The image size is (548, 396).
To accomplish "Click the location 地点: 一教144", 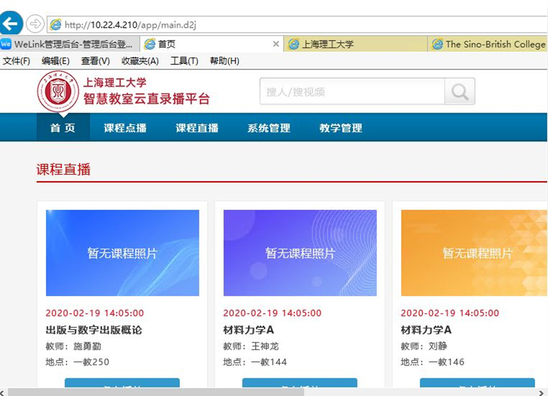I will click(x=255, y=362).
